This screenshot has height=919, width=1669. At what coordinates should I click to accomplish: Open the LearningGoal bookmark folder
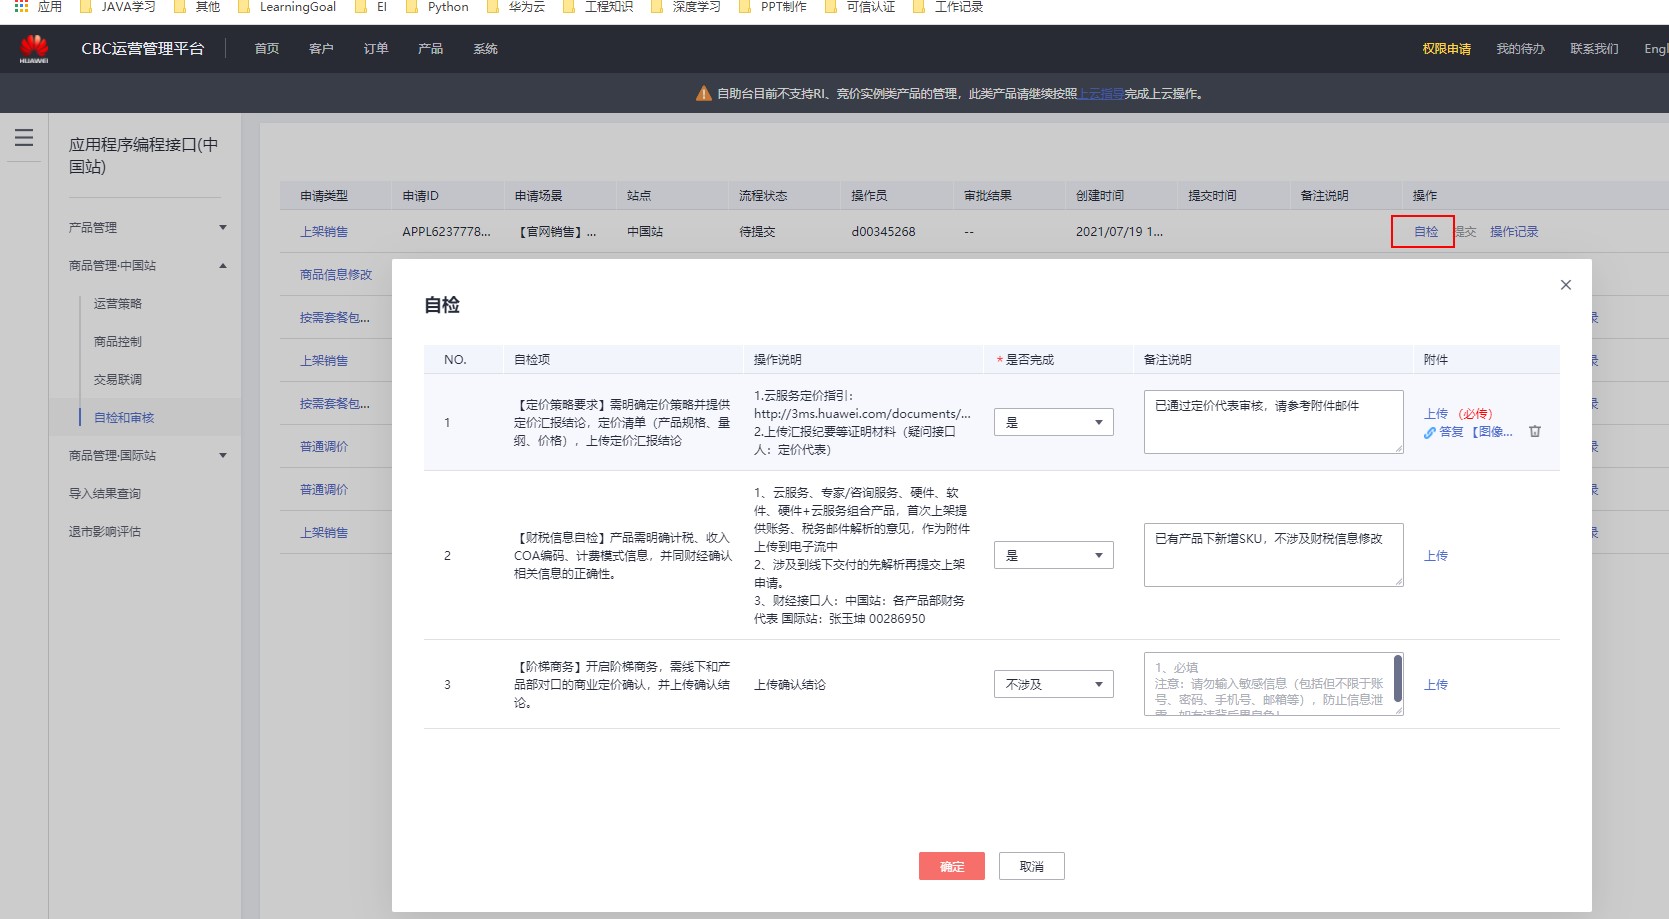coord(287,7)
